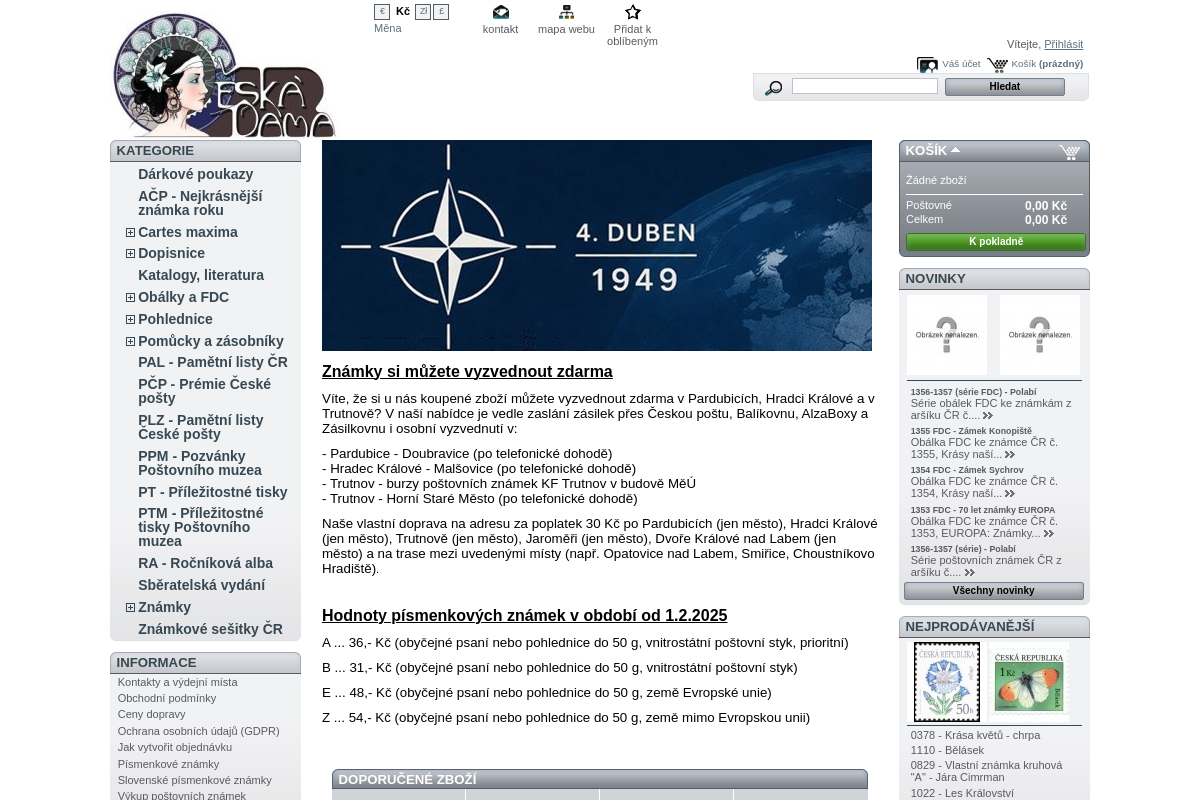Show all news with Všechny novinky

[x=993, y=591]
